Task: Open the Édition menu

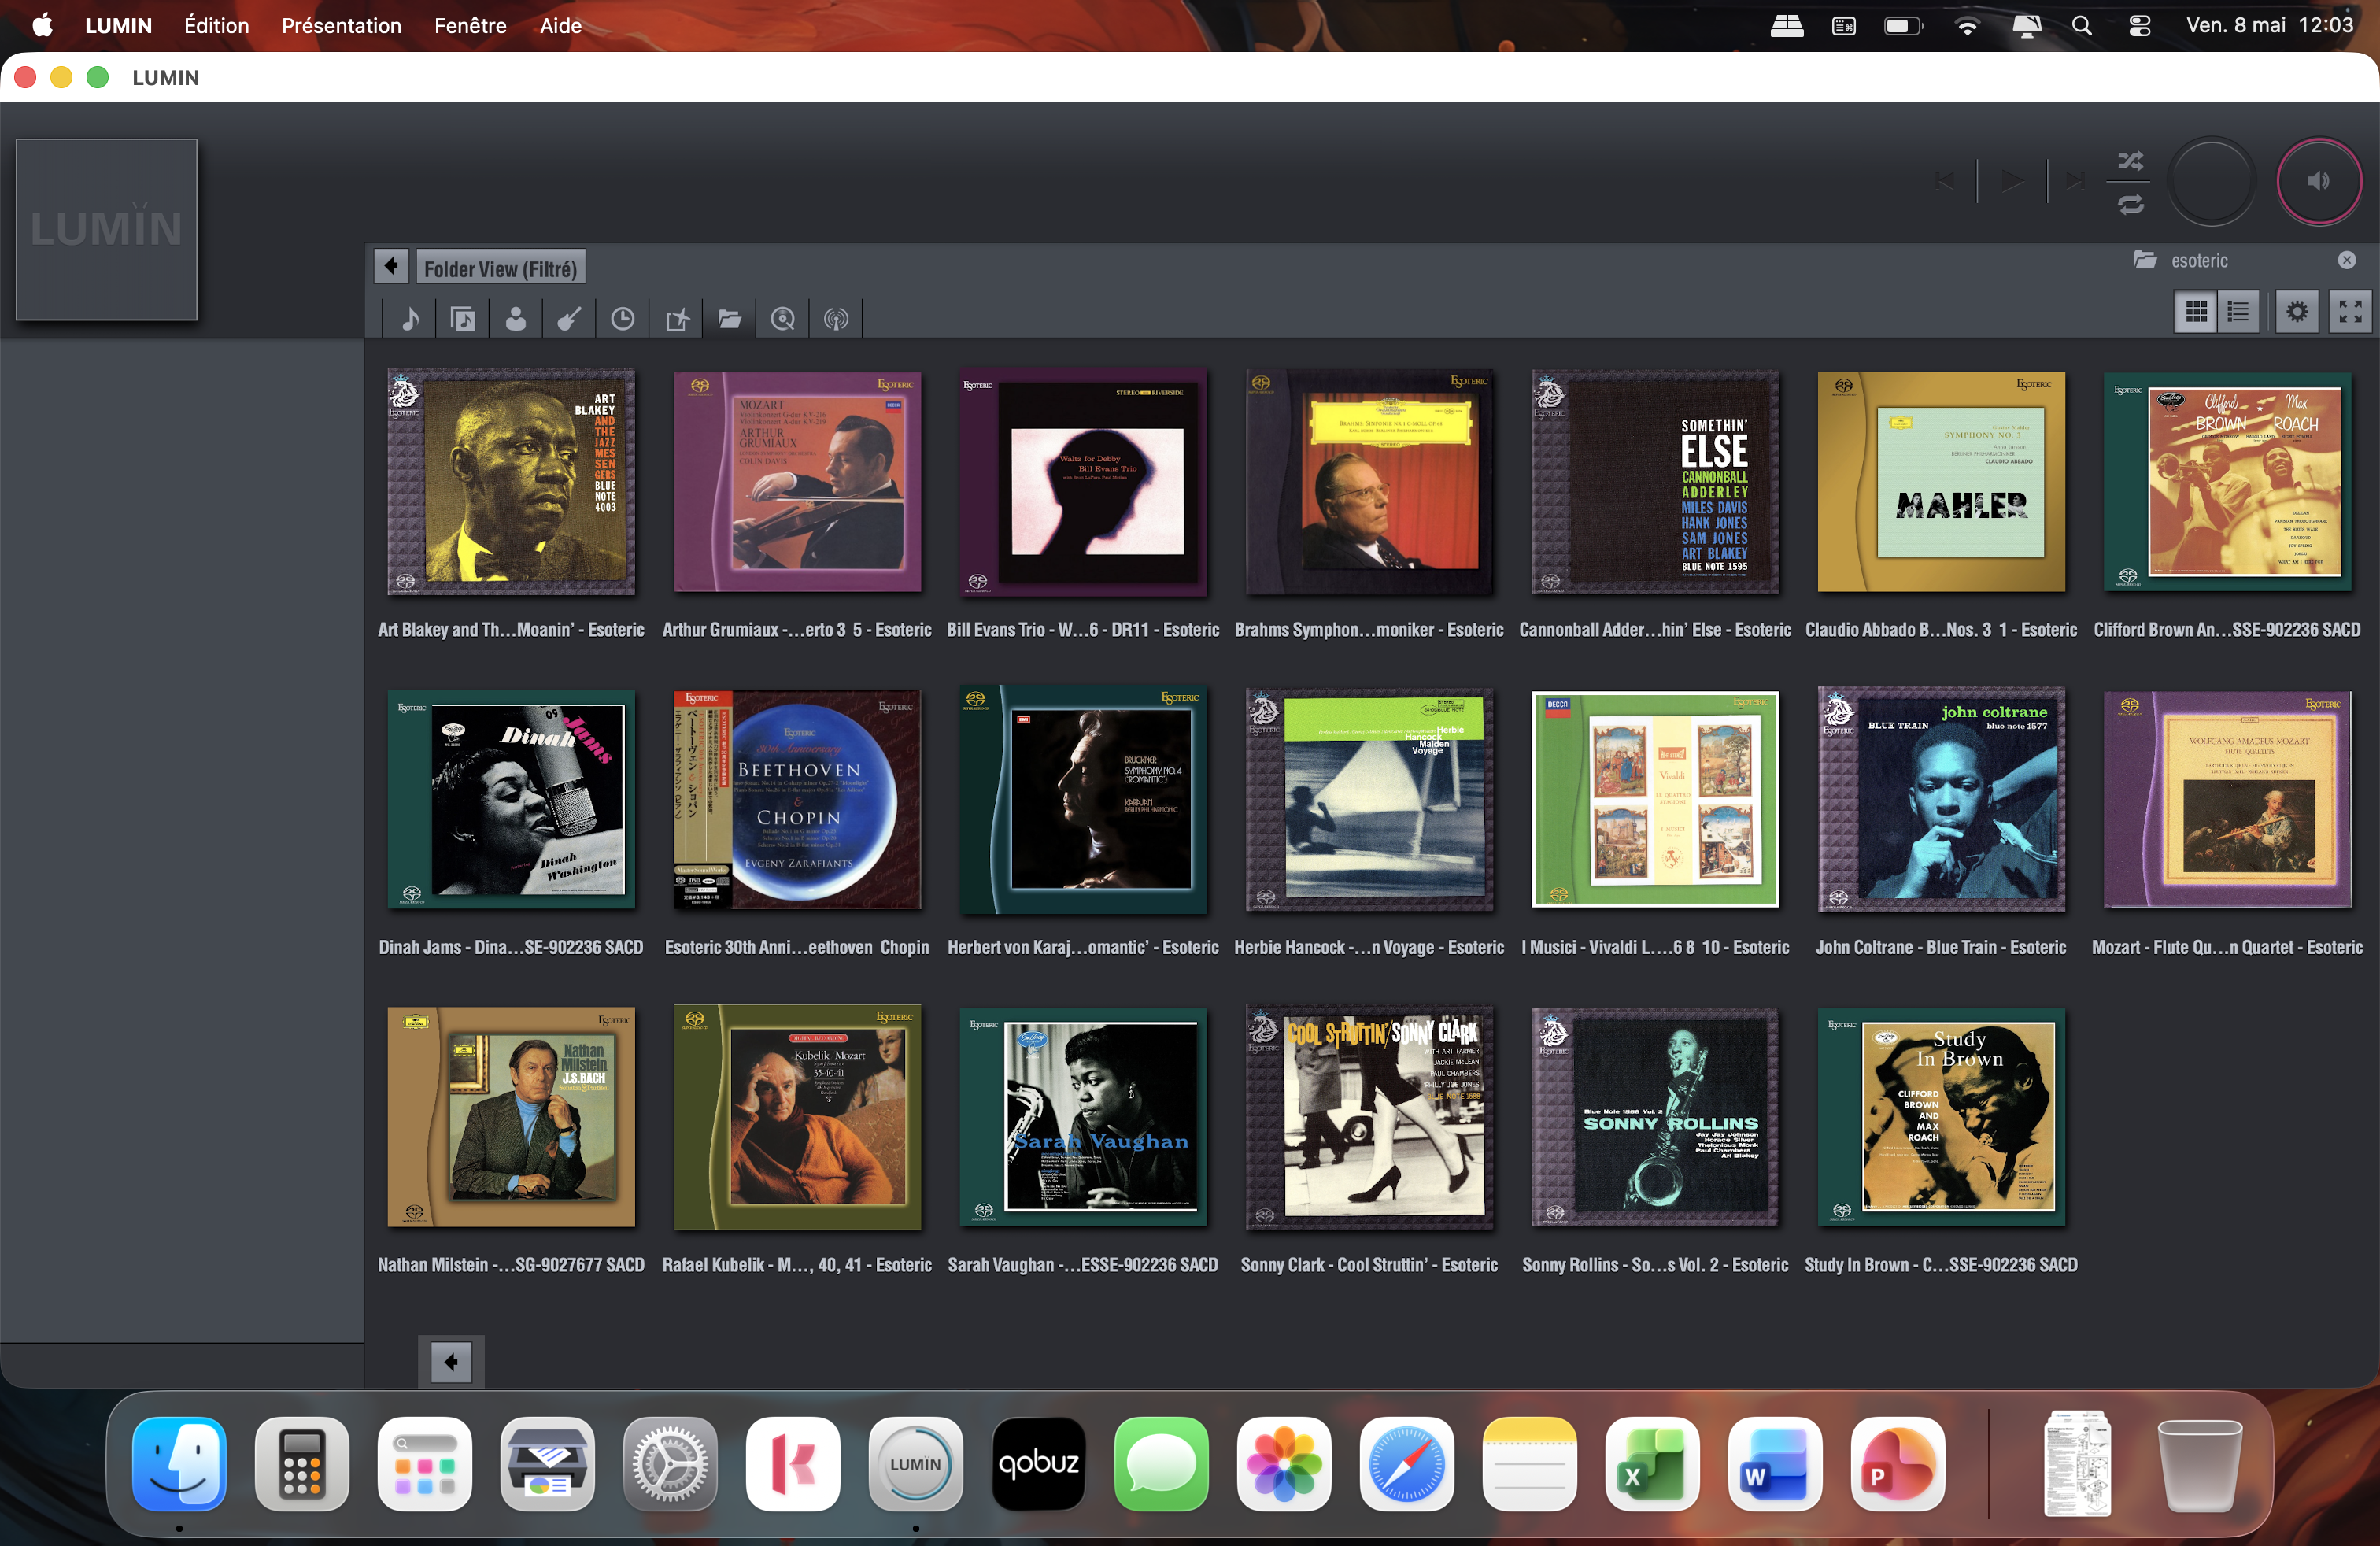Action: [216, 25]
